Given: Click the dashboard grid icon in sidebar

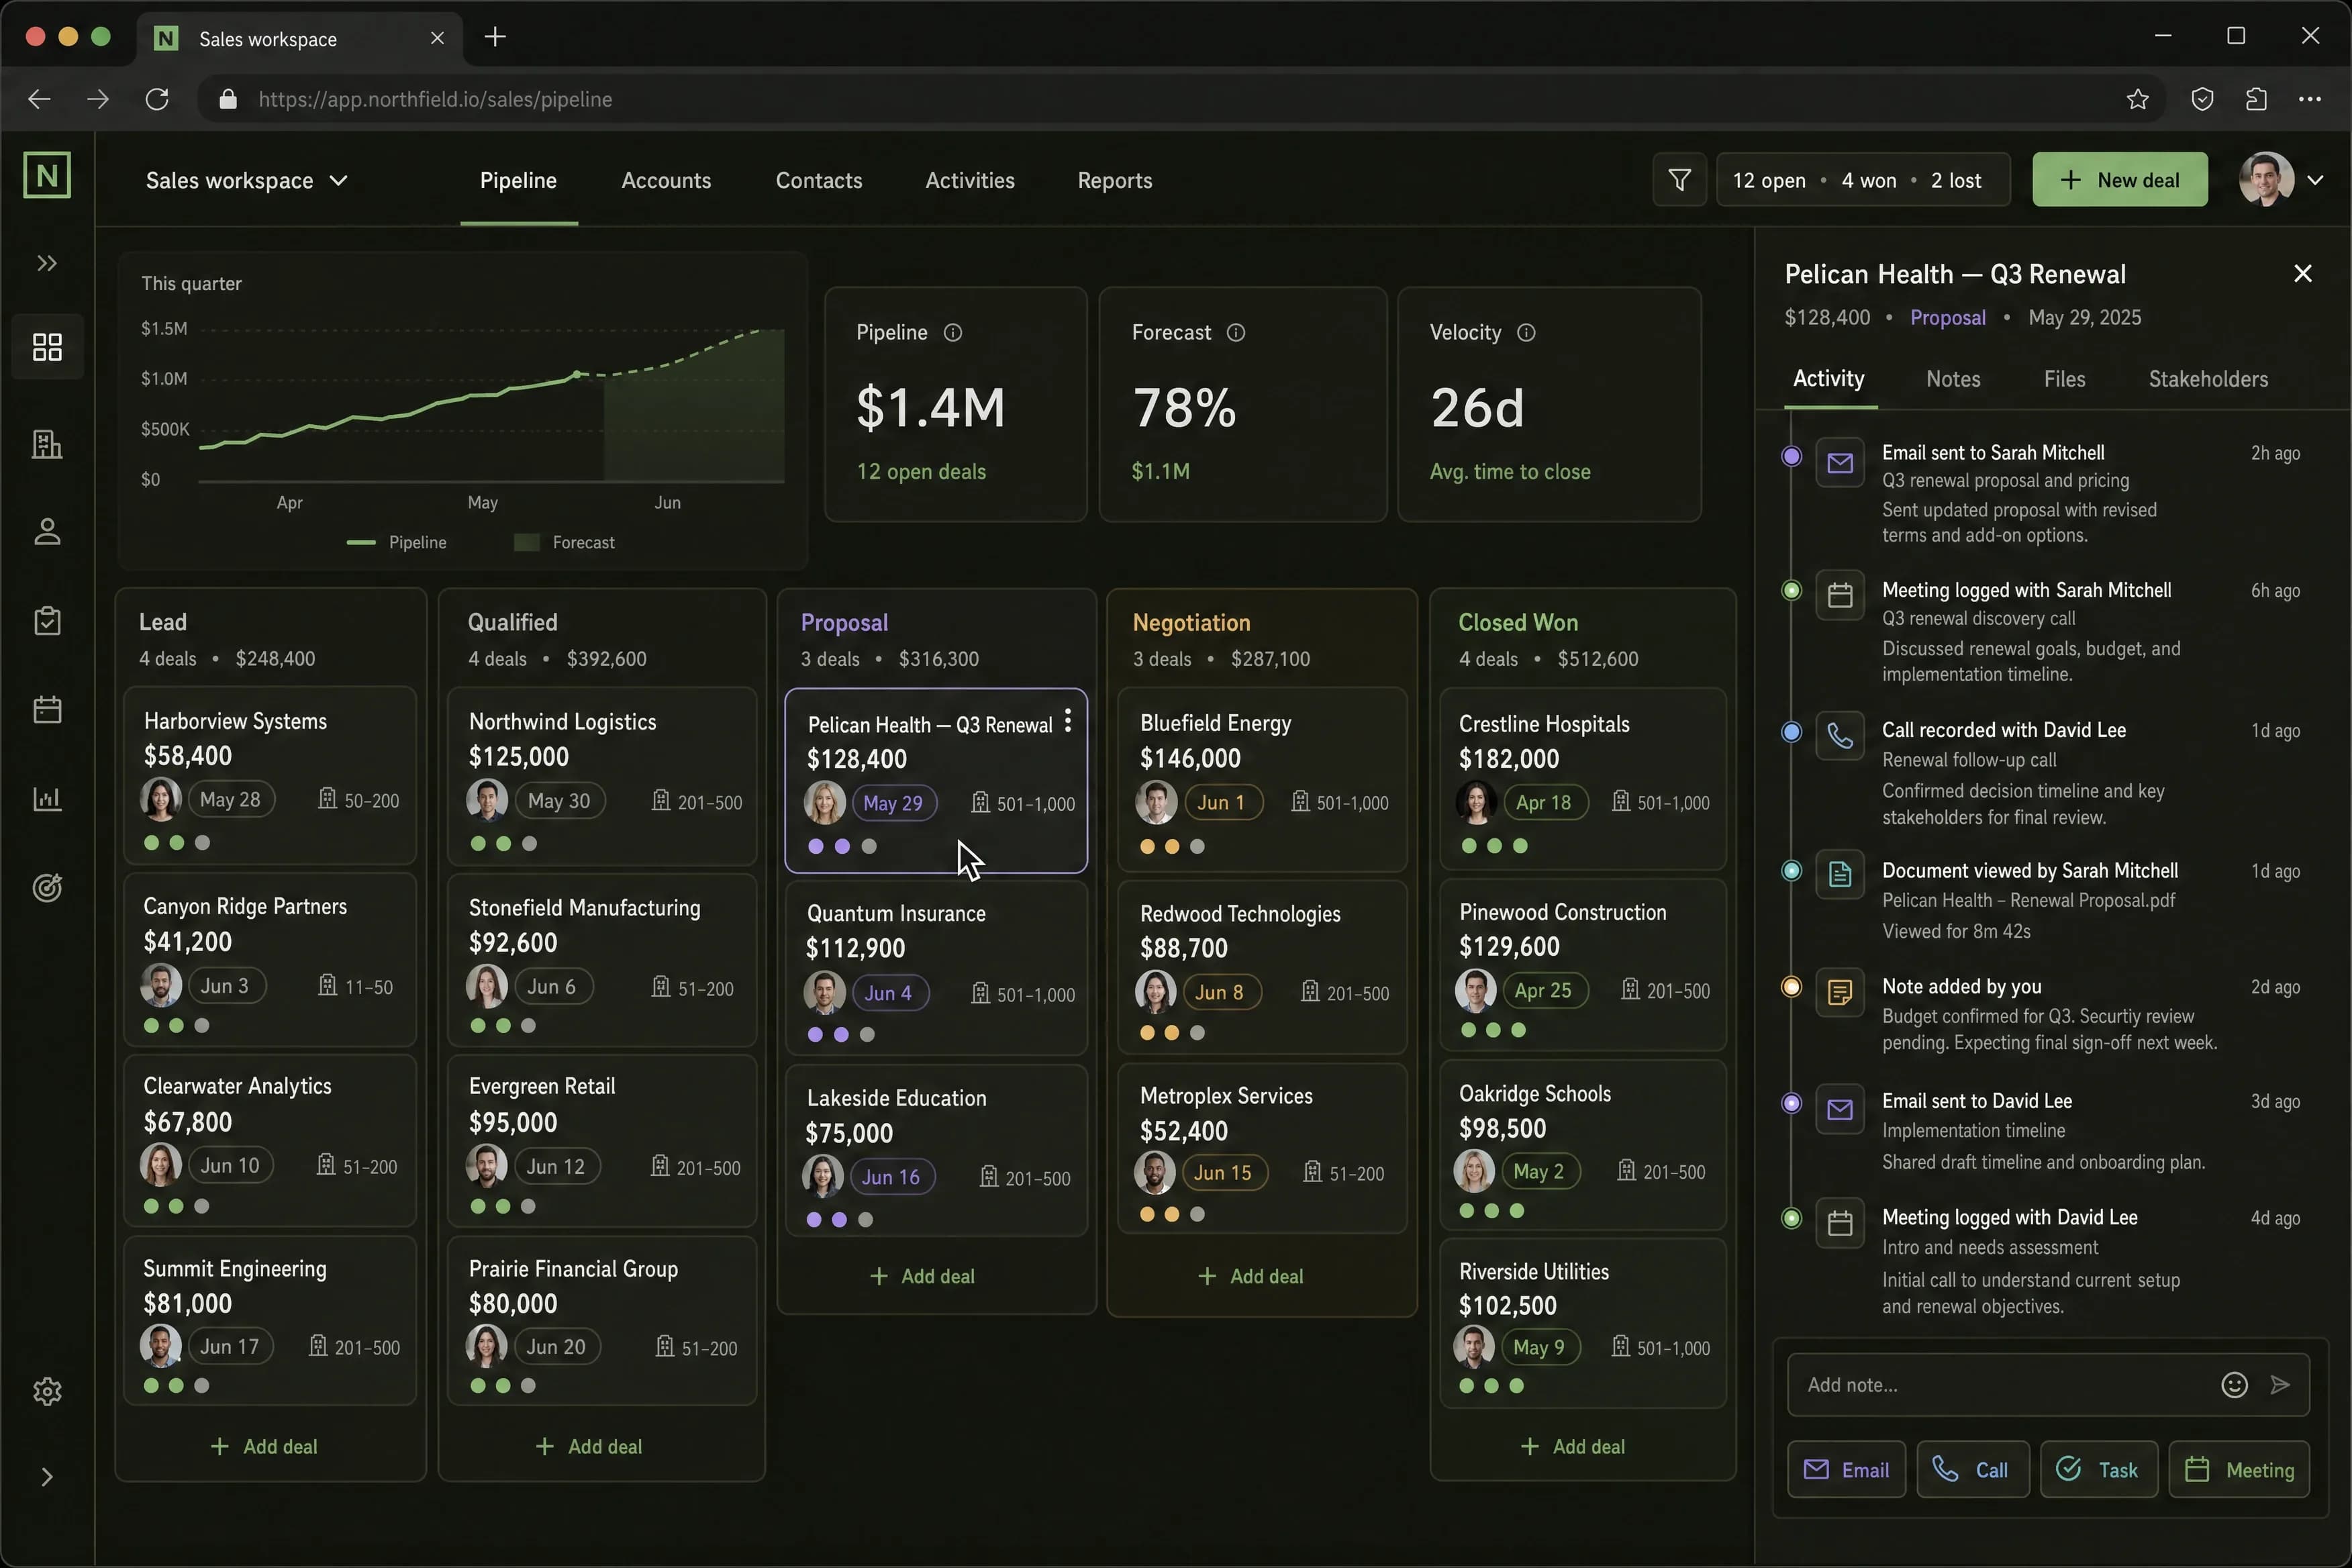Looking at the screenshot, I should click(47, 347).
